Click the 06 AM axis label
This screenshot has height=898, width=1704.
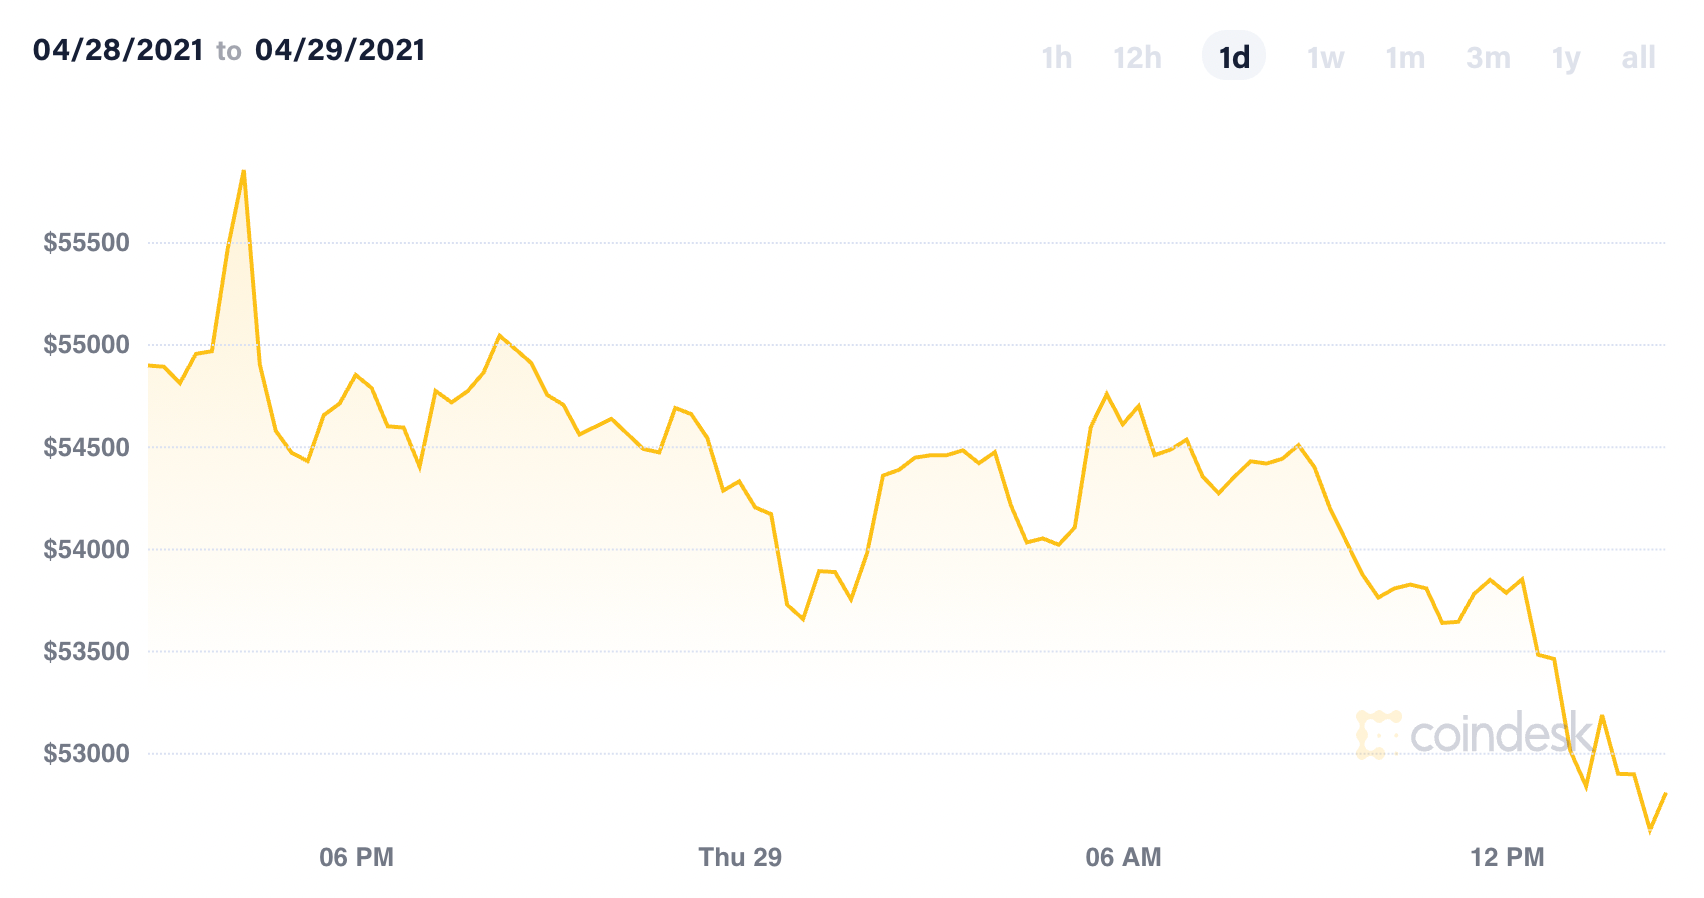tap(1122, 857)
